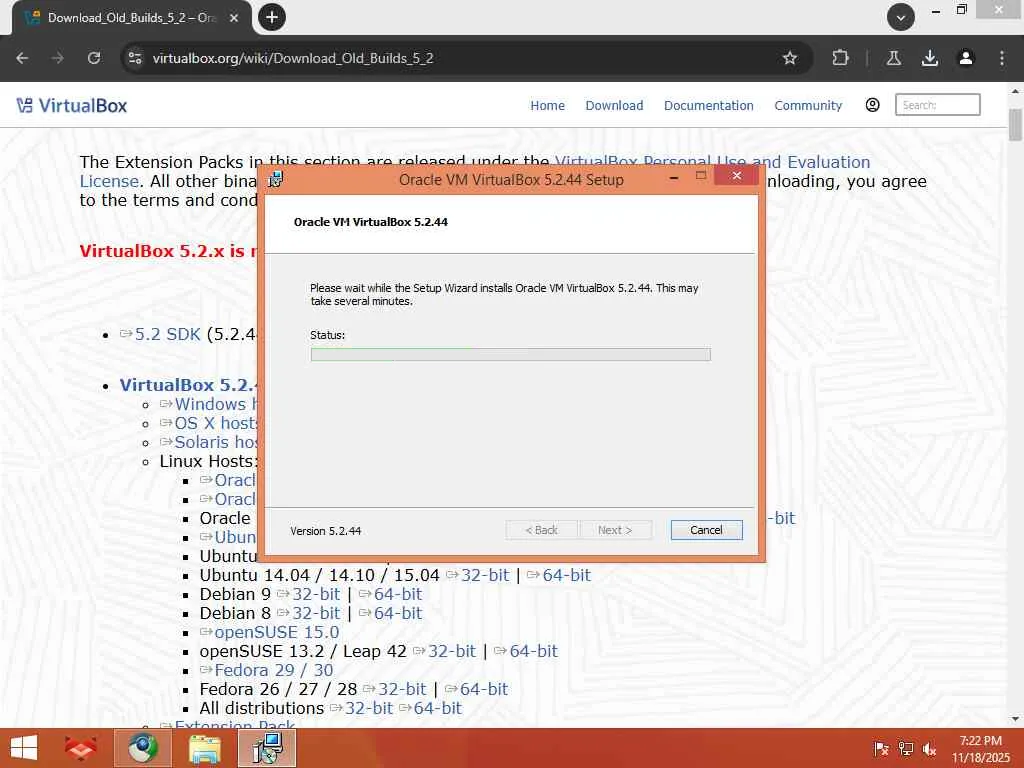The image size is (1024, 768).
Task: Click the installer icon in Setup title bar
Action: (x=276, y=180)
